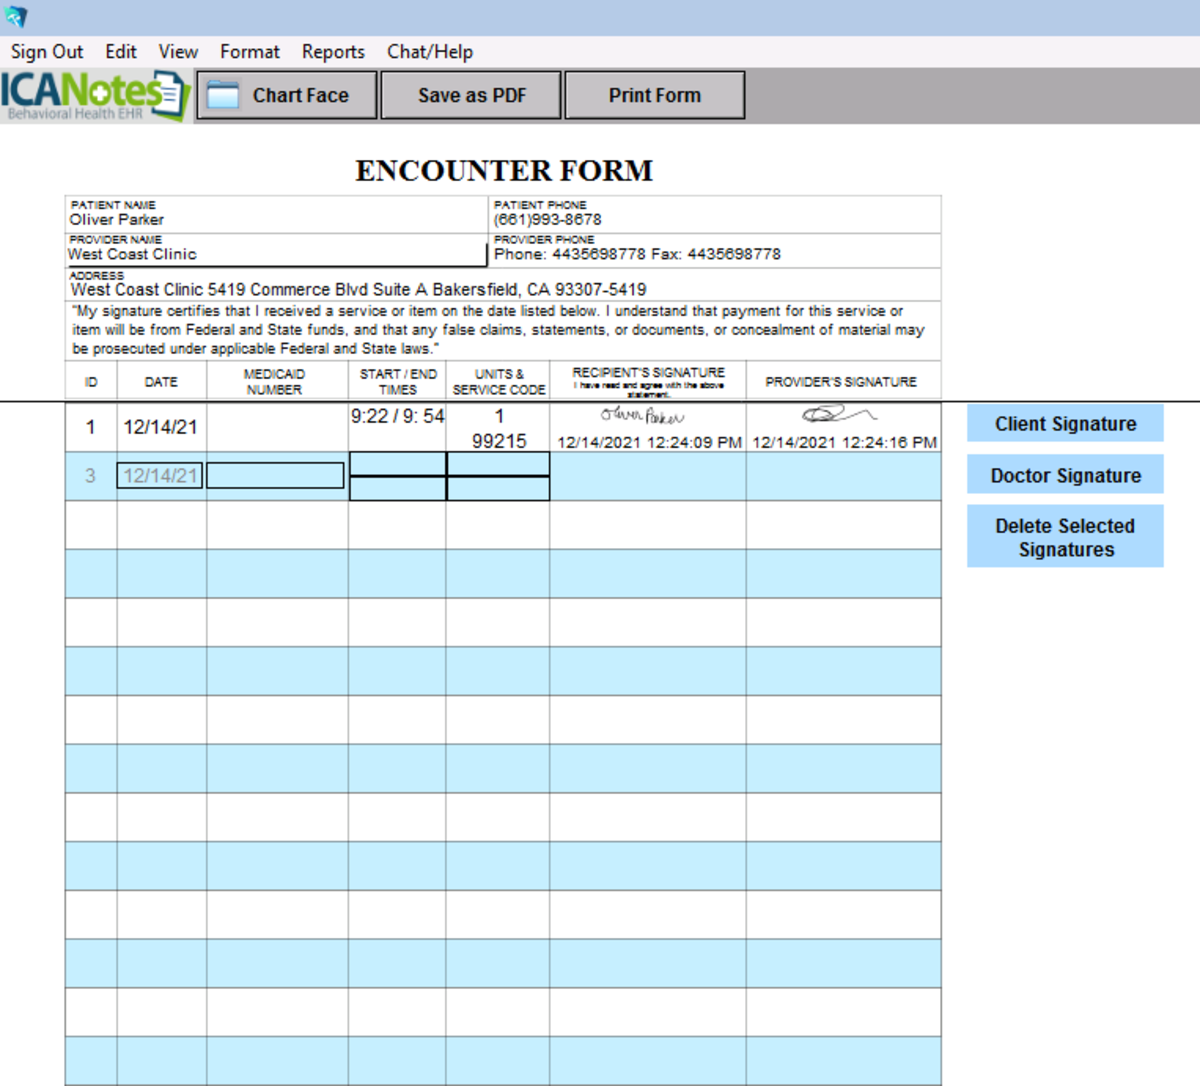This screenshot has width=1200, height=1086.
Task: Open the Reports menu
Action: point(333,52)
